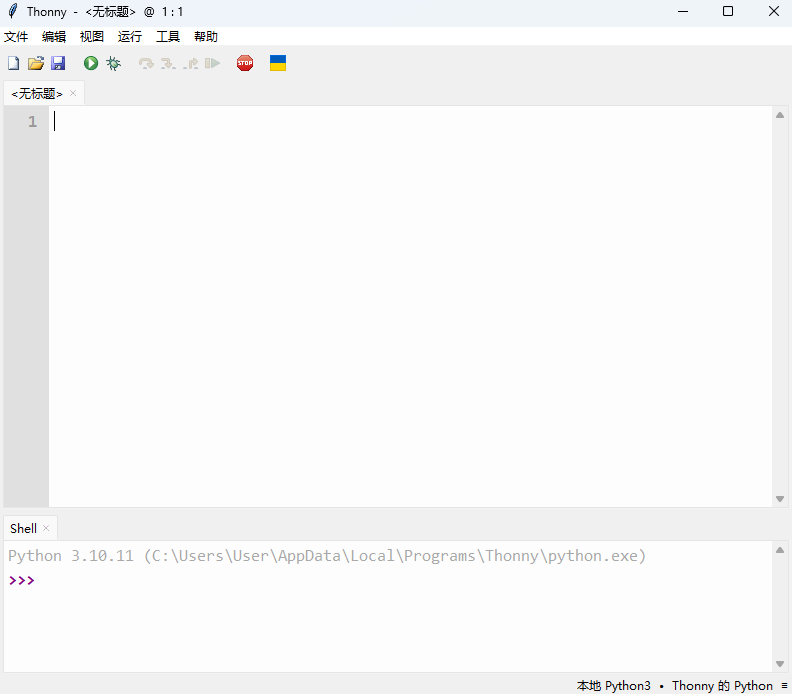This screenshot has width=792, height=694.
Task: Click the Step over debug icon
Action: 146,63
